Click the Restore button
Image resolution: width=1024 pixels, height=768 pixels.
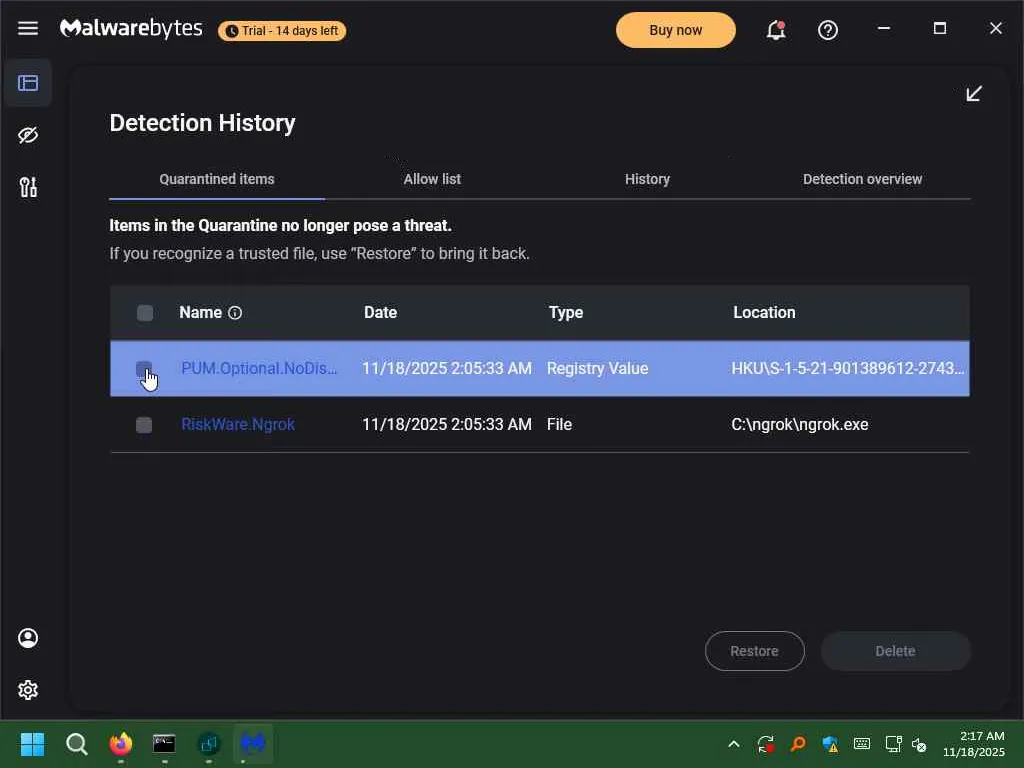coord(754,651)
